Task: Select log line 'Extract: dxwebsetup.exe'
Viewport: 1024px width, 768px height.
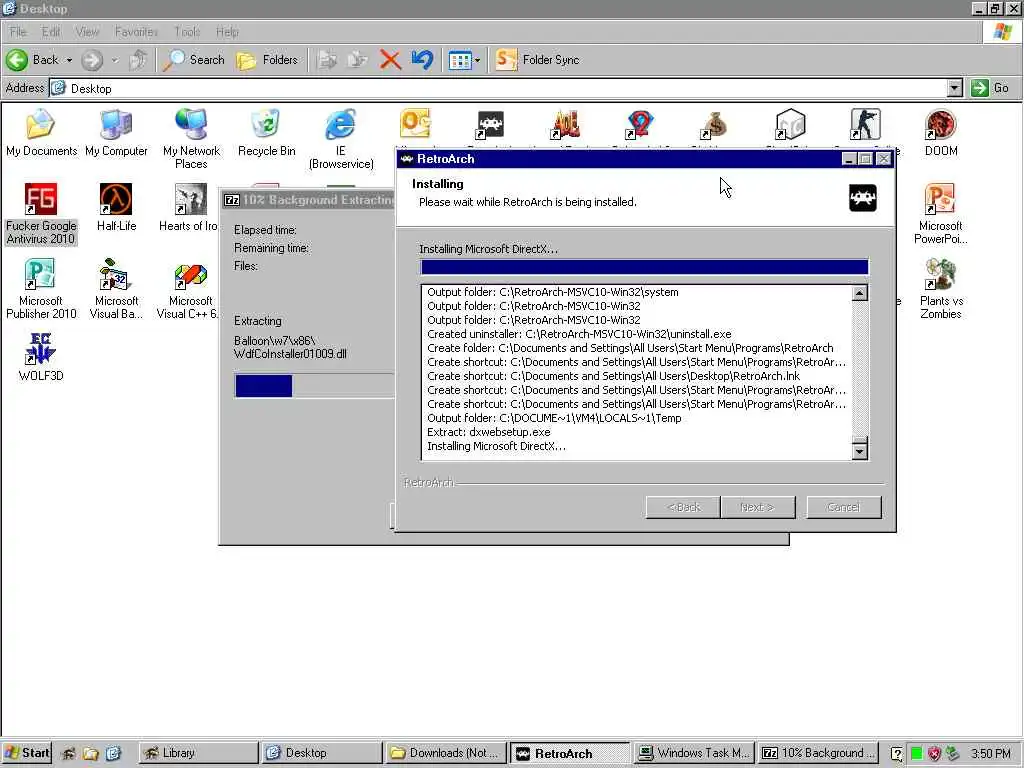Action: pyautogui.click(x=488, y=432)
